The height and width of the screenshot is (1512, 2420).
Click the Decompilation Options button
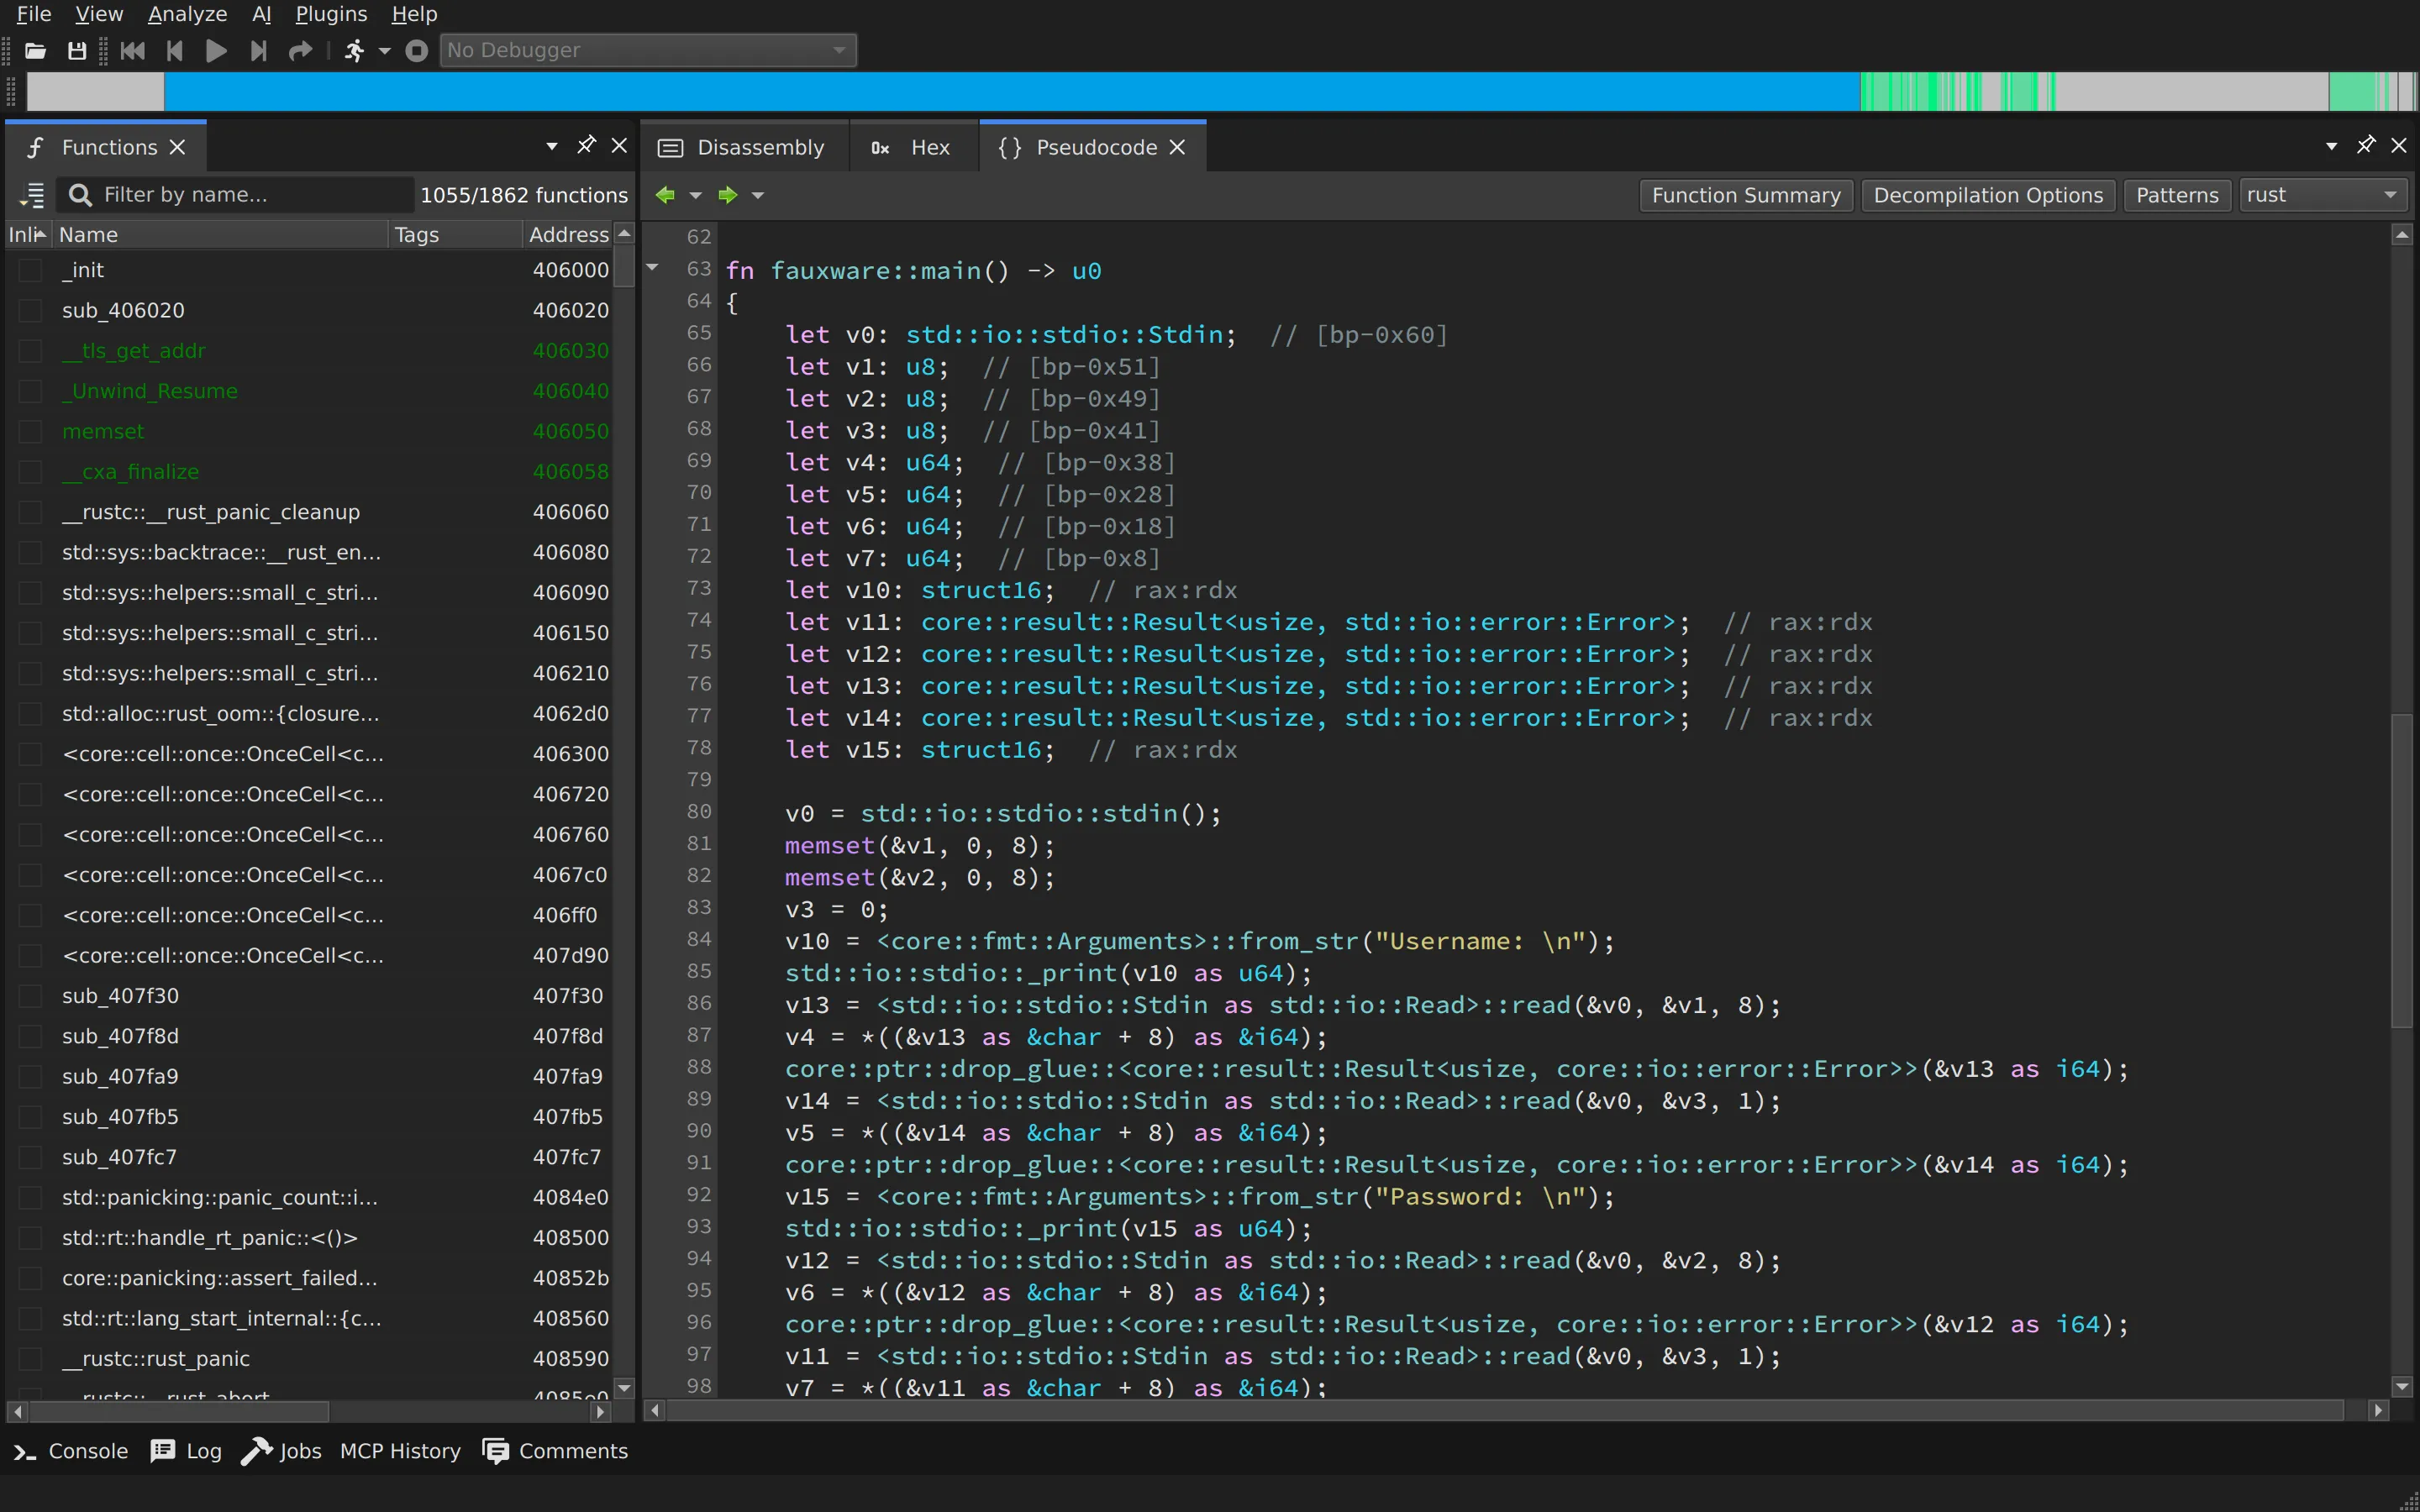[1988, 195]
